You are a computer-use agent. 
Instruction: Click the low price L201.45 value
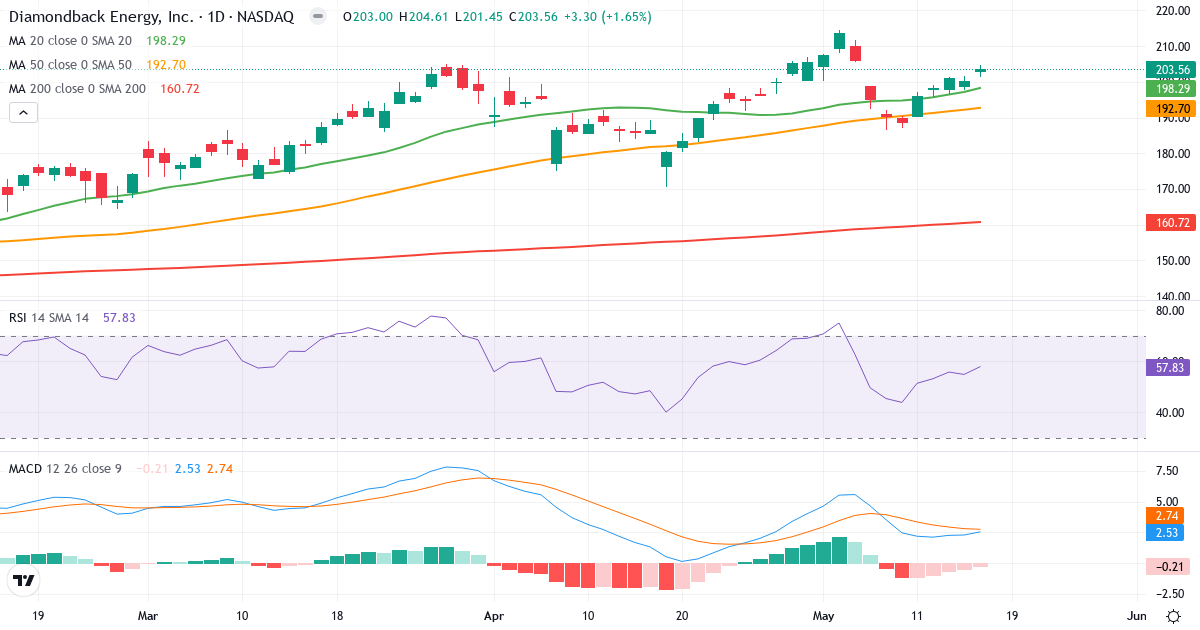479,17
